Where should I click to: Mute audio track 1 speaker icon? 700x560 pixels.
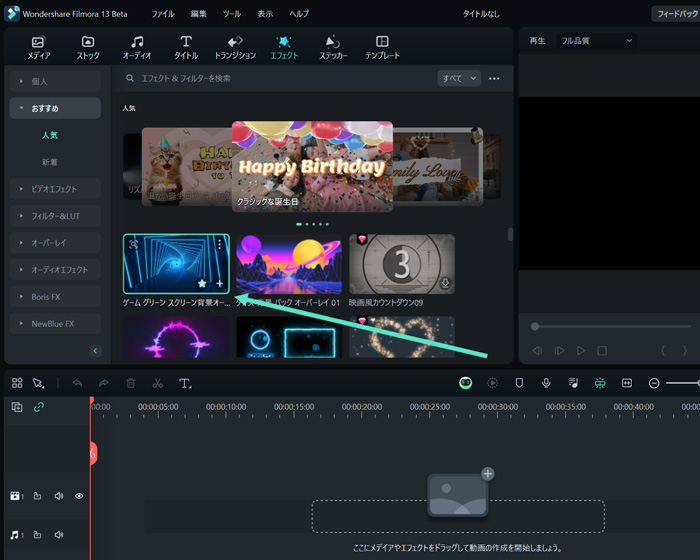pos(58,535)
